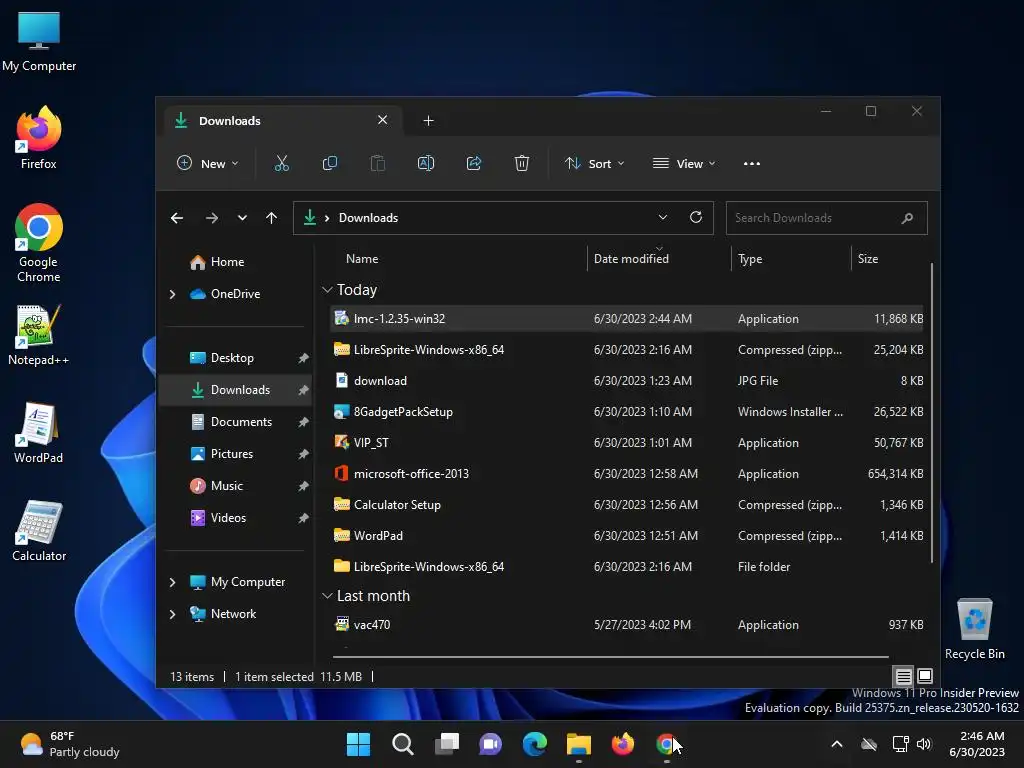The height and width of the screenshot is (768, 1024).
Task: Go up one folder level arrow
Action: point(272,218)
